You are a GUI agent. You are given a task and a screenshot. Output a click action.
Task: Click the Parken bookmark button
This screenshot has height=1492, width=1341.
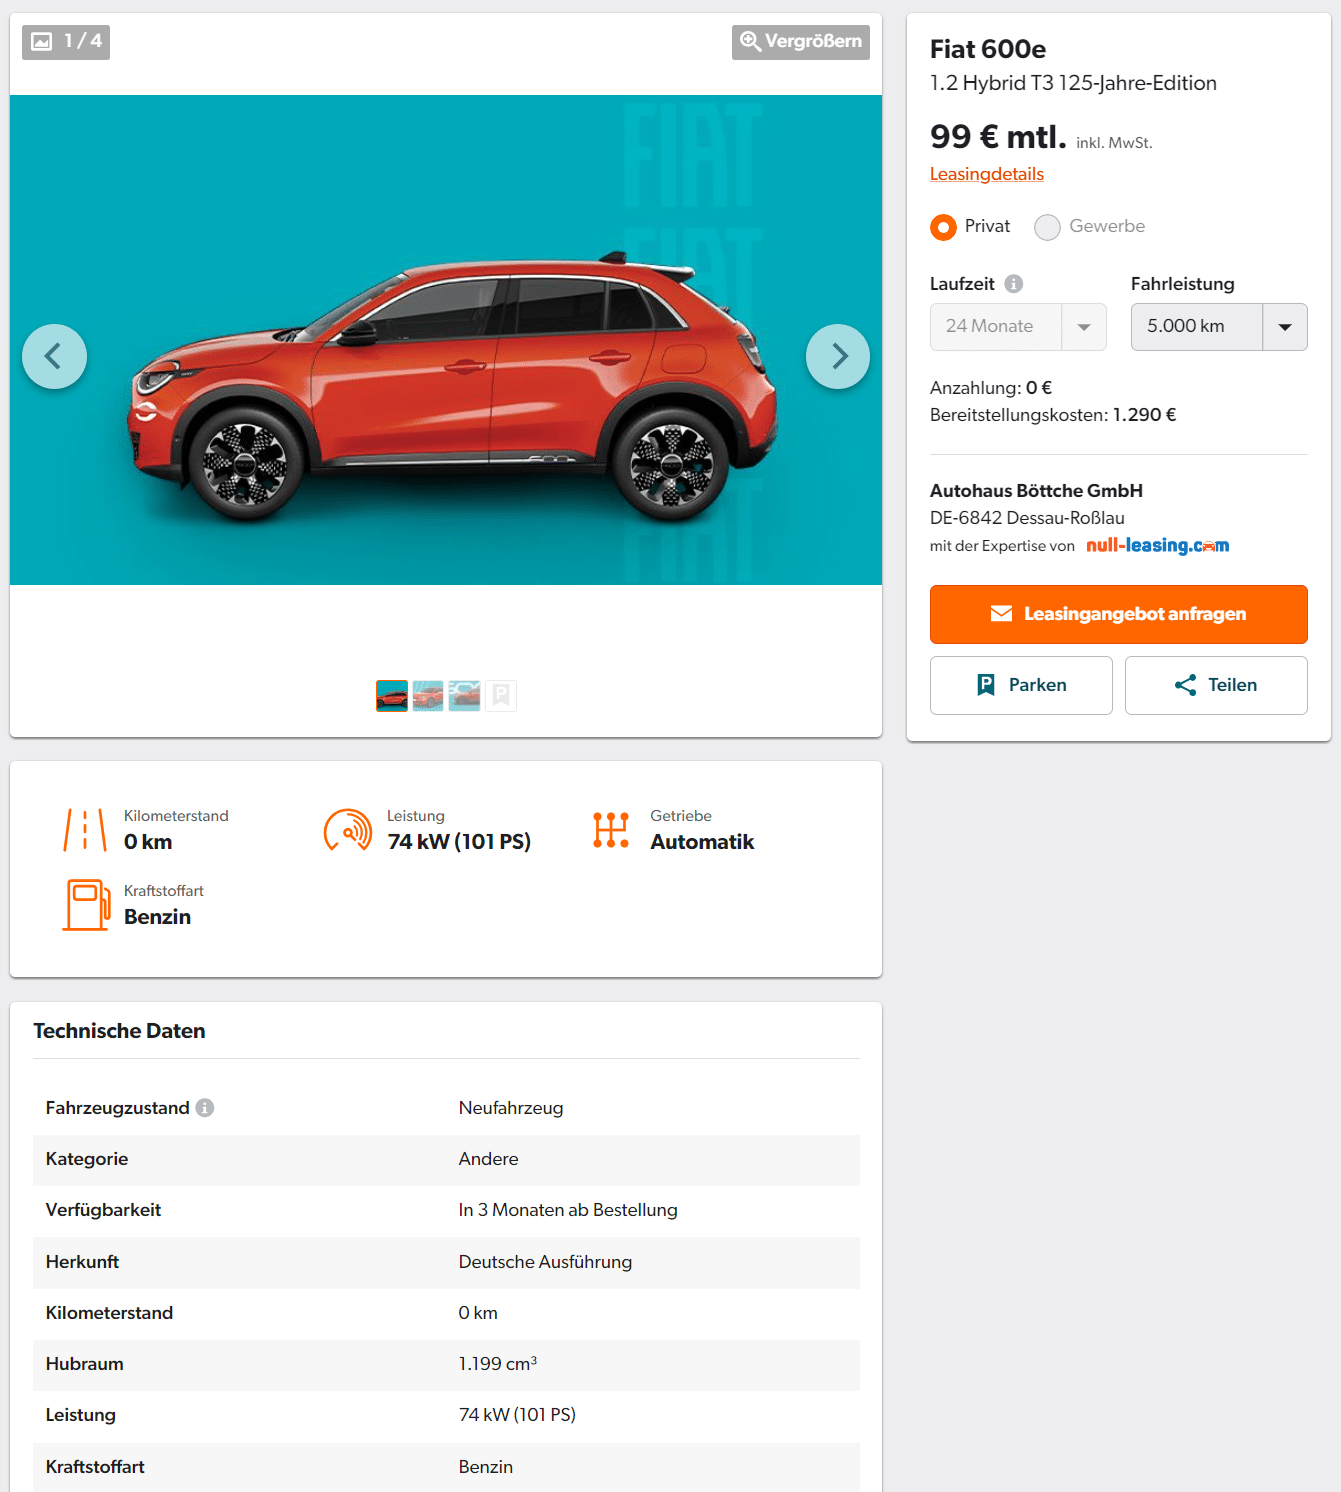(x=1020, y=685)
